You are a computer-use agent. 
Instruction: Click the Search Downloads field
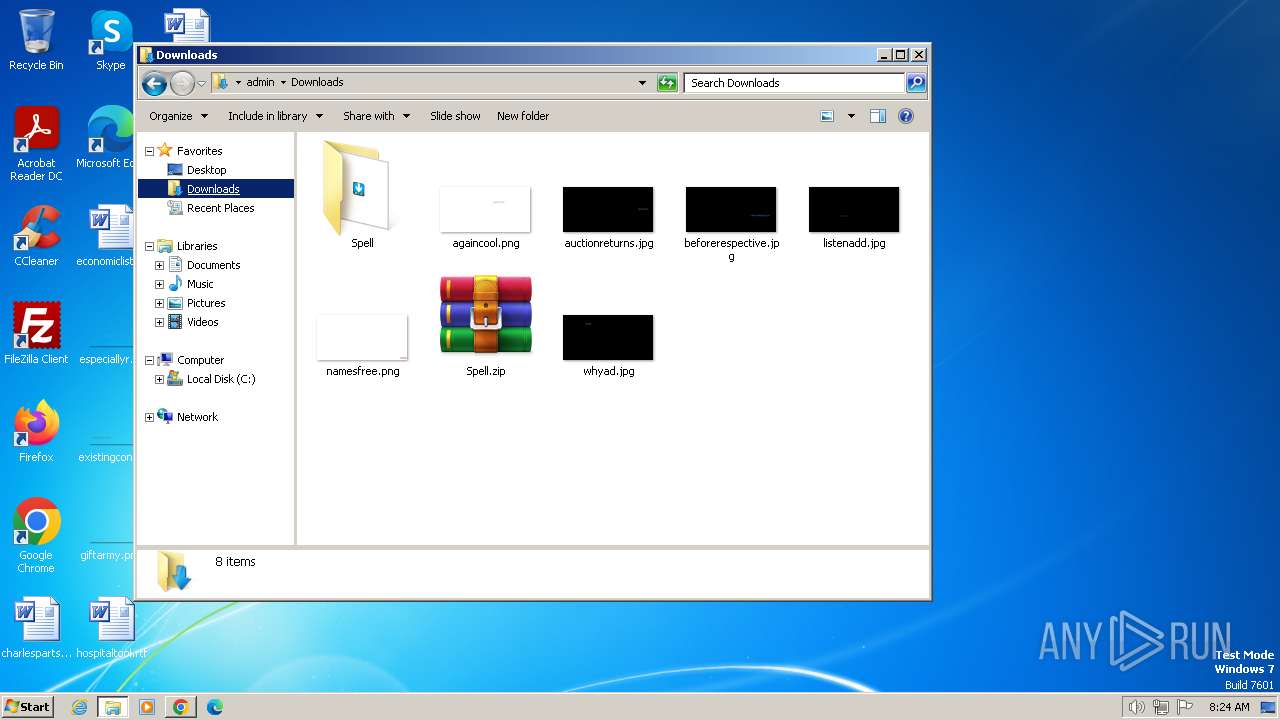tap(795, 83)
